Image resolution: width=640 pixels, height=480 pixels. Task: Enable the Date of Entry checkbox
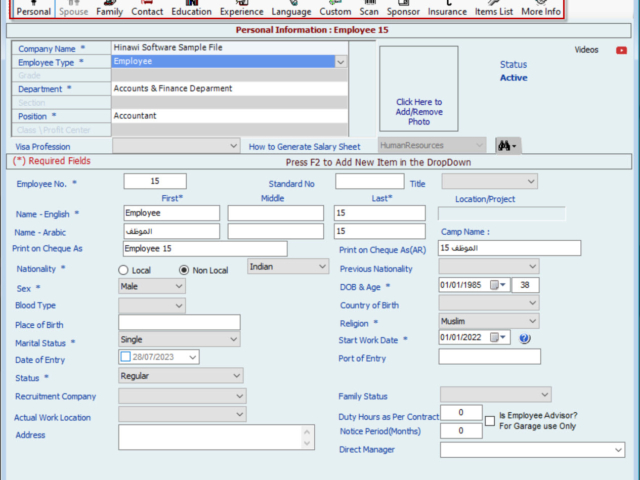pos(125,357)
